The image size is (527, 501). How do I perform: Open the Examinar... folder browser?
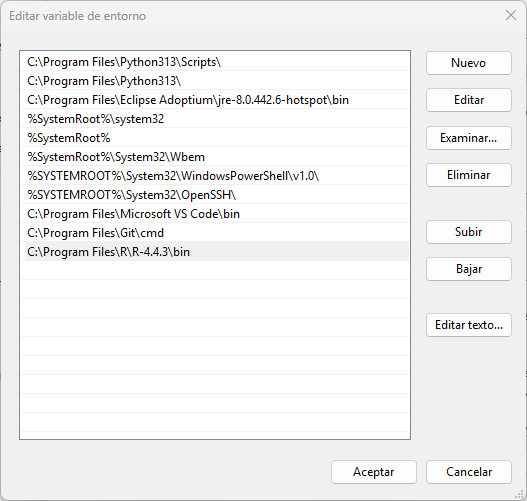[x=469, y=138]
